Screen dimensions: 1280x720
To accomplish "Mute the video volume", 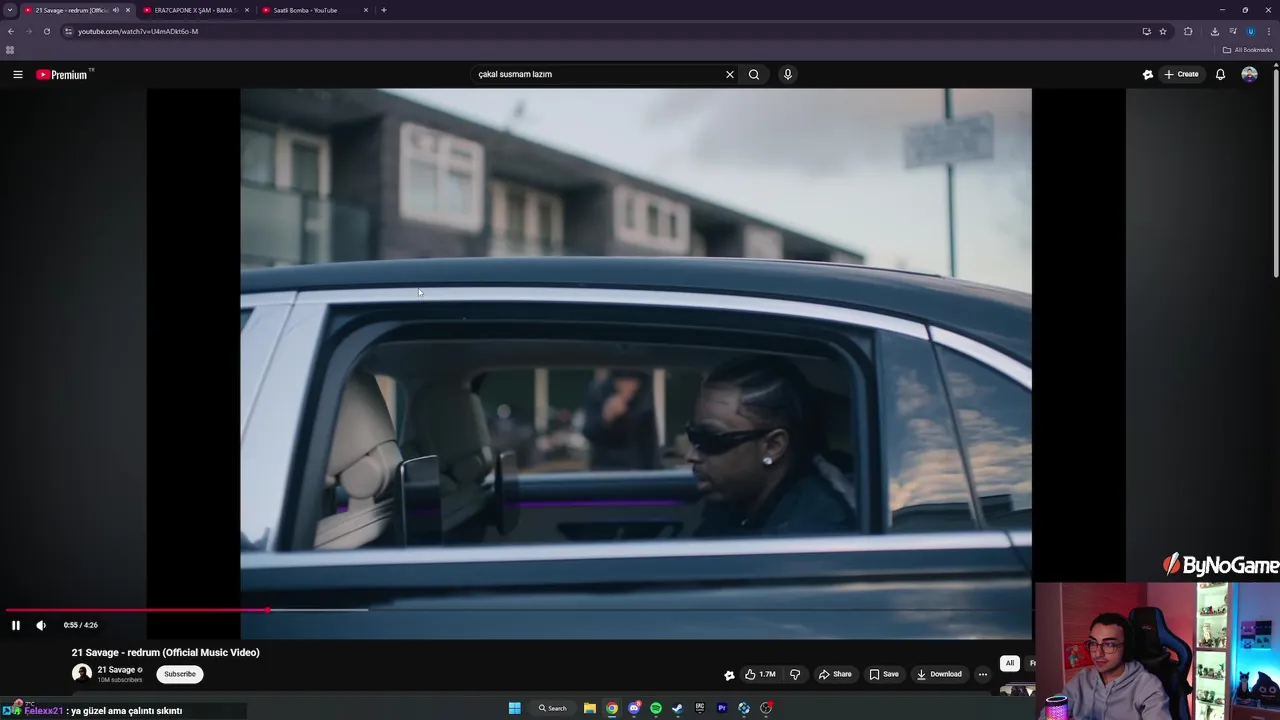I will coord(41,625).
